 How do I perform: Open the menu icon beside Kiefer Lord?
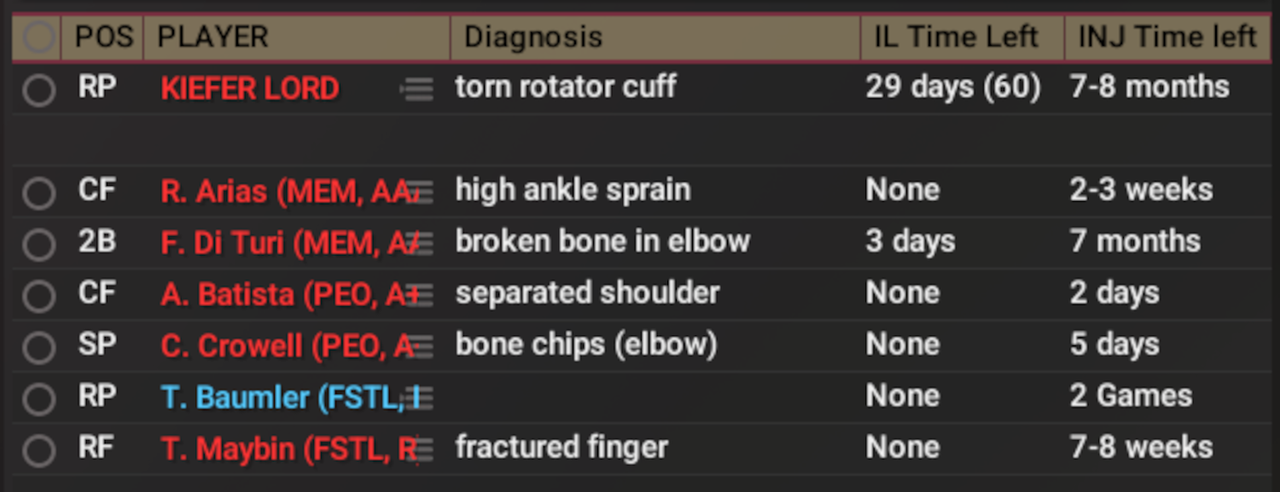click(417, 90)
